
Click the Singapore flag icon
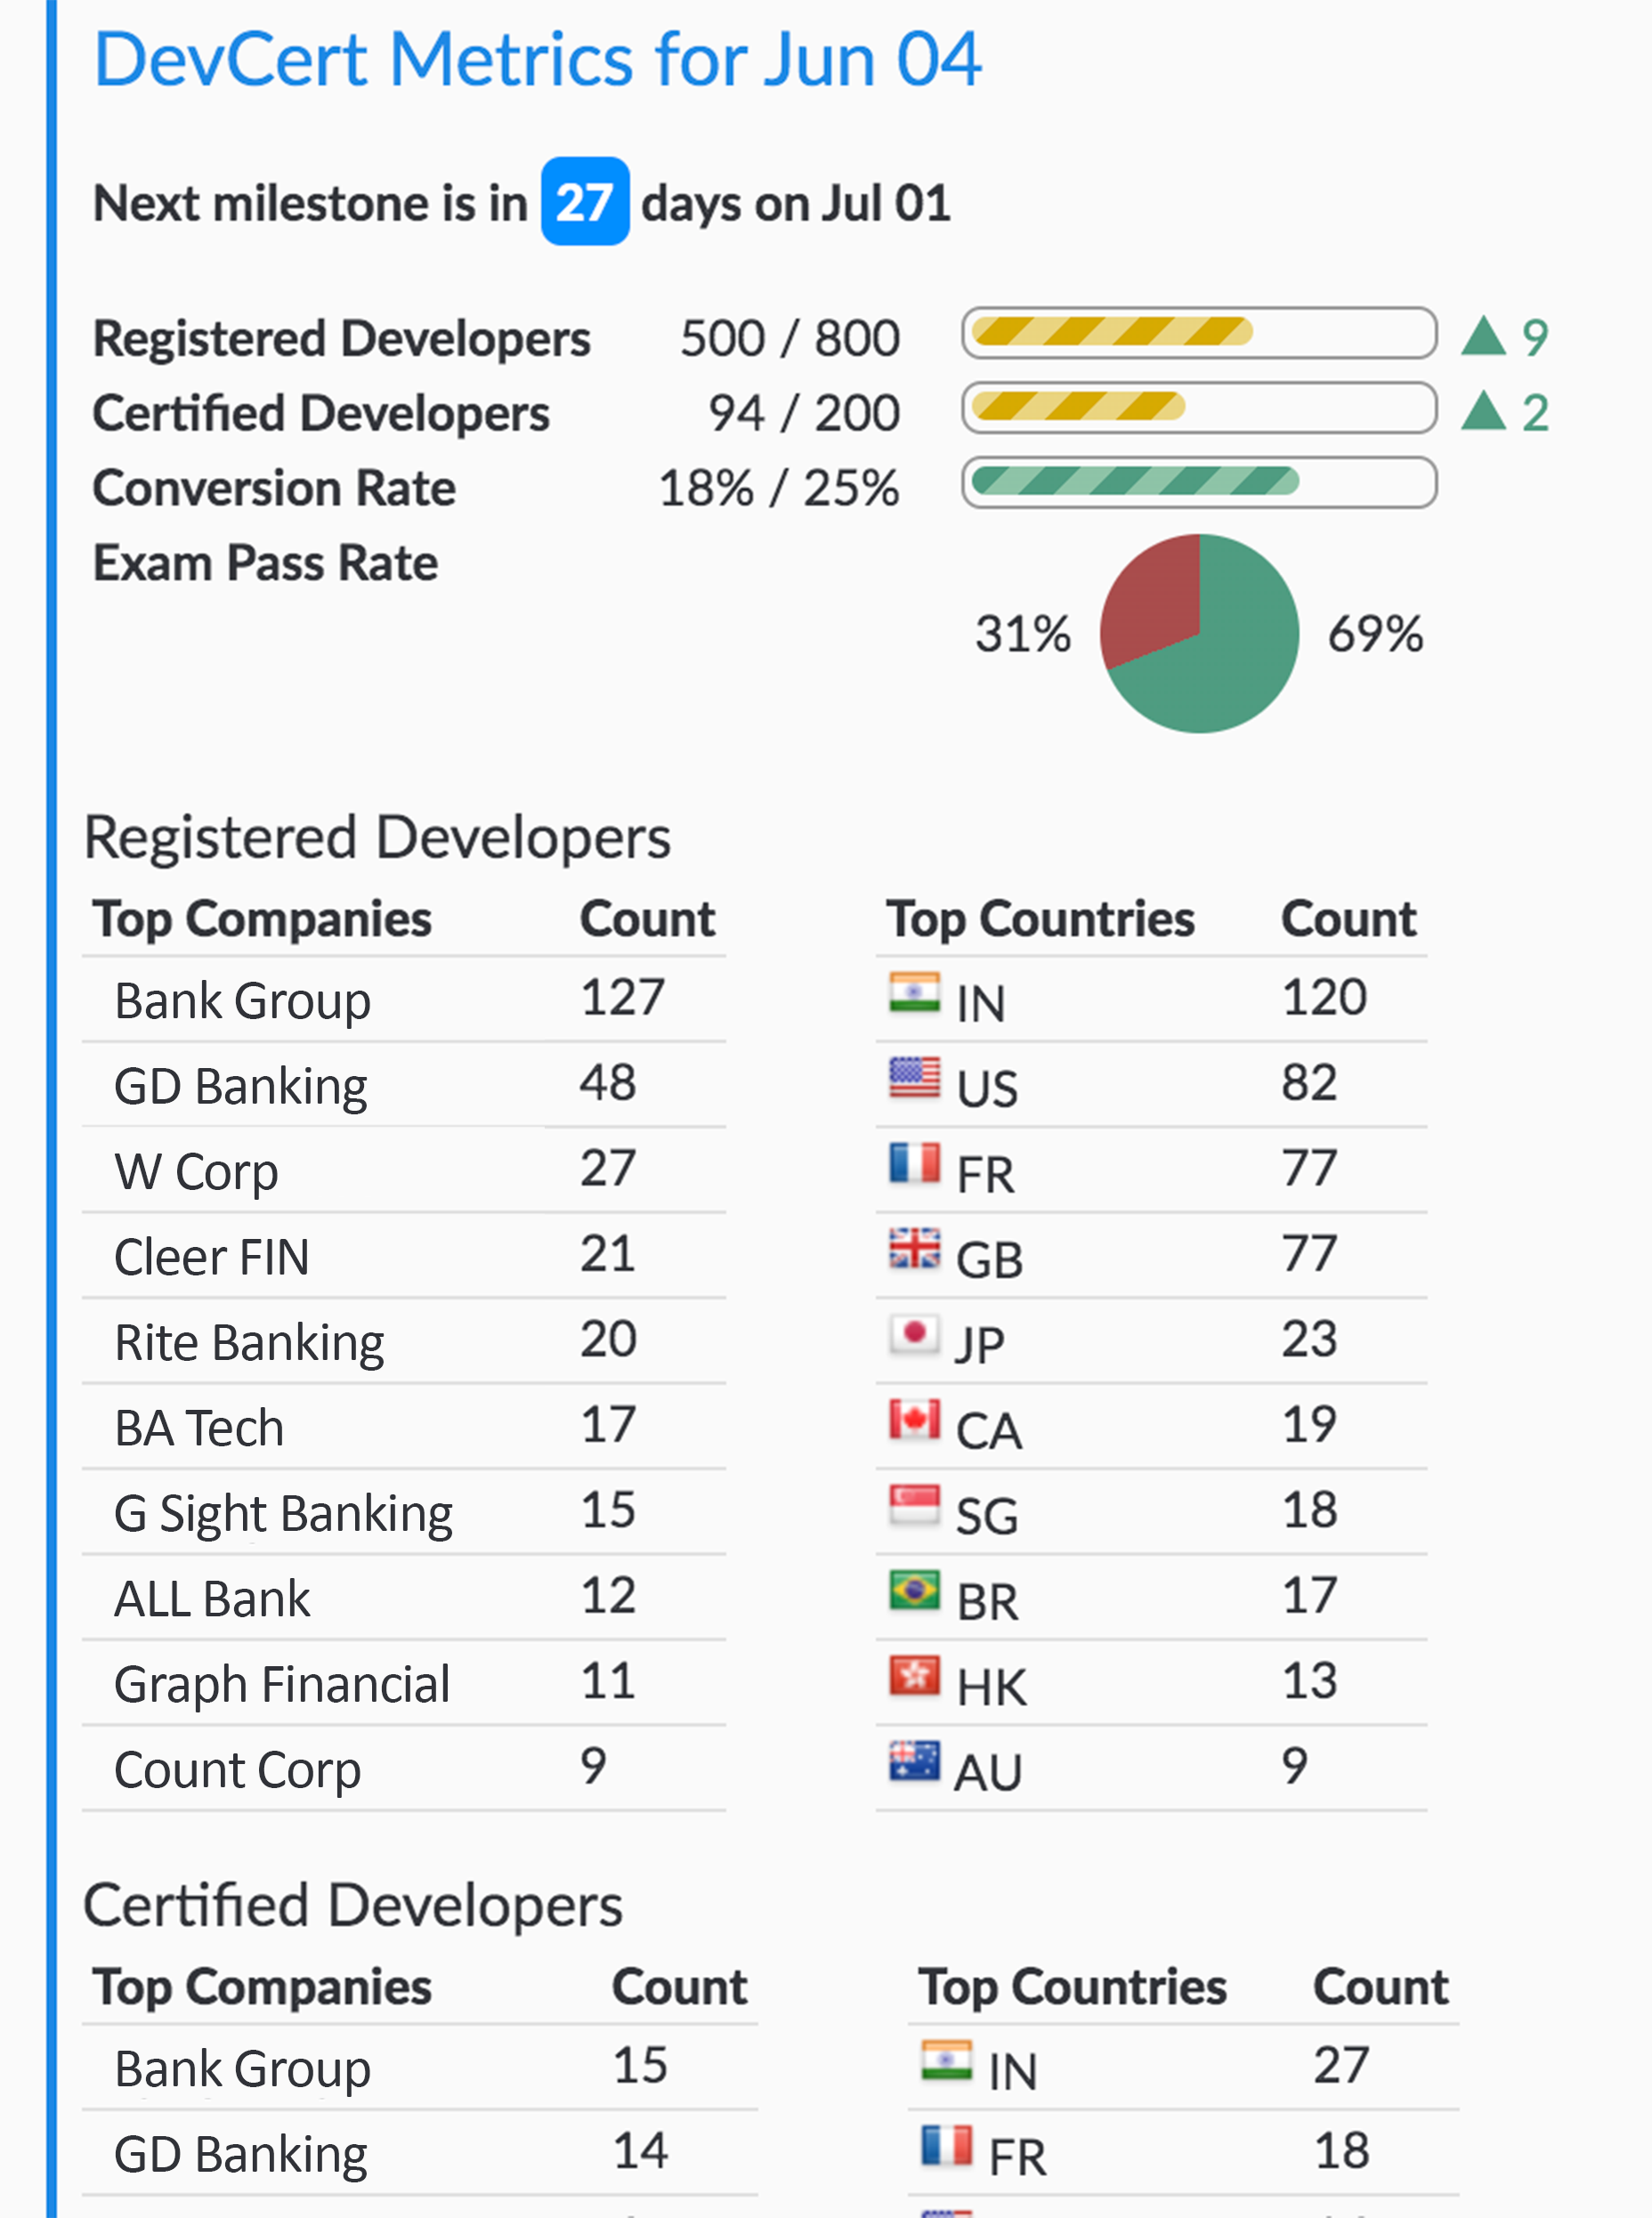tap(914, 1505)
